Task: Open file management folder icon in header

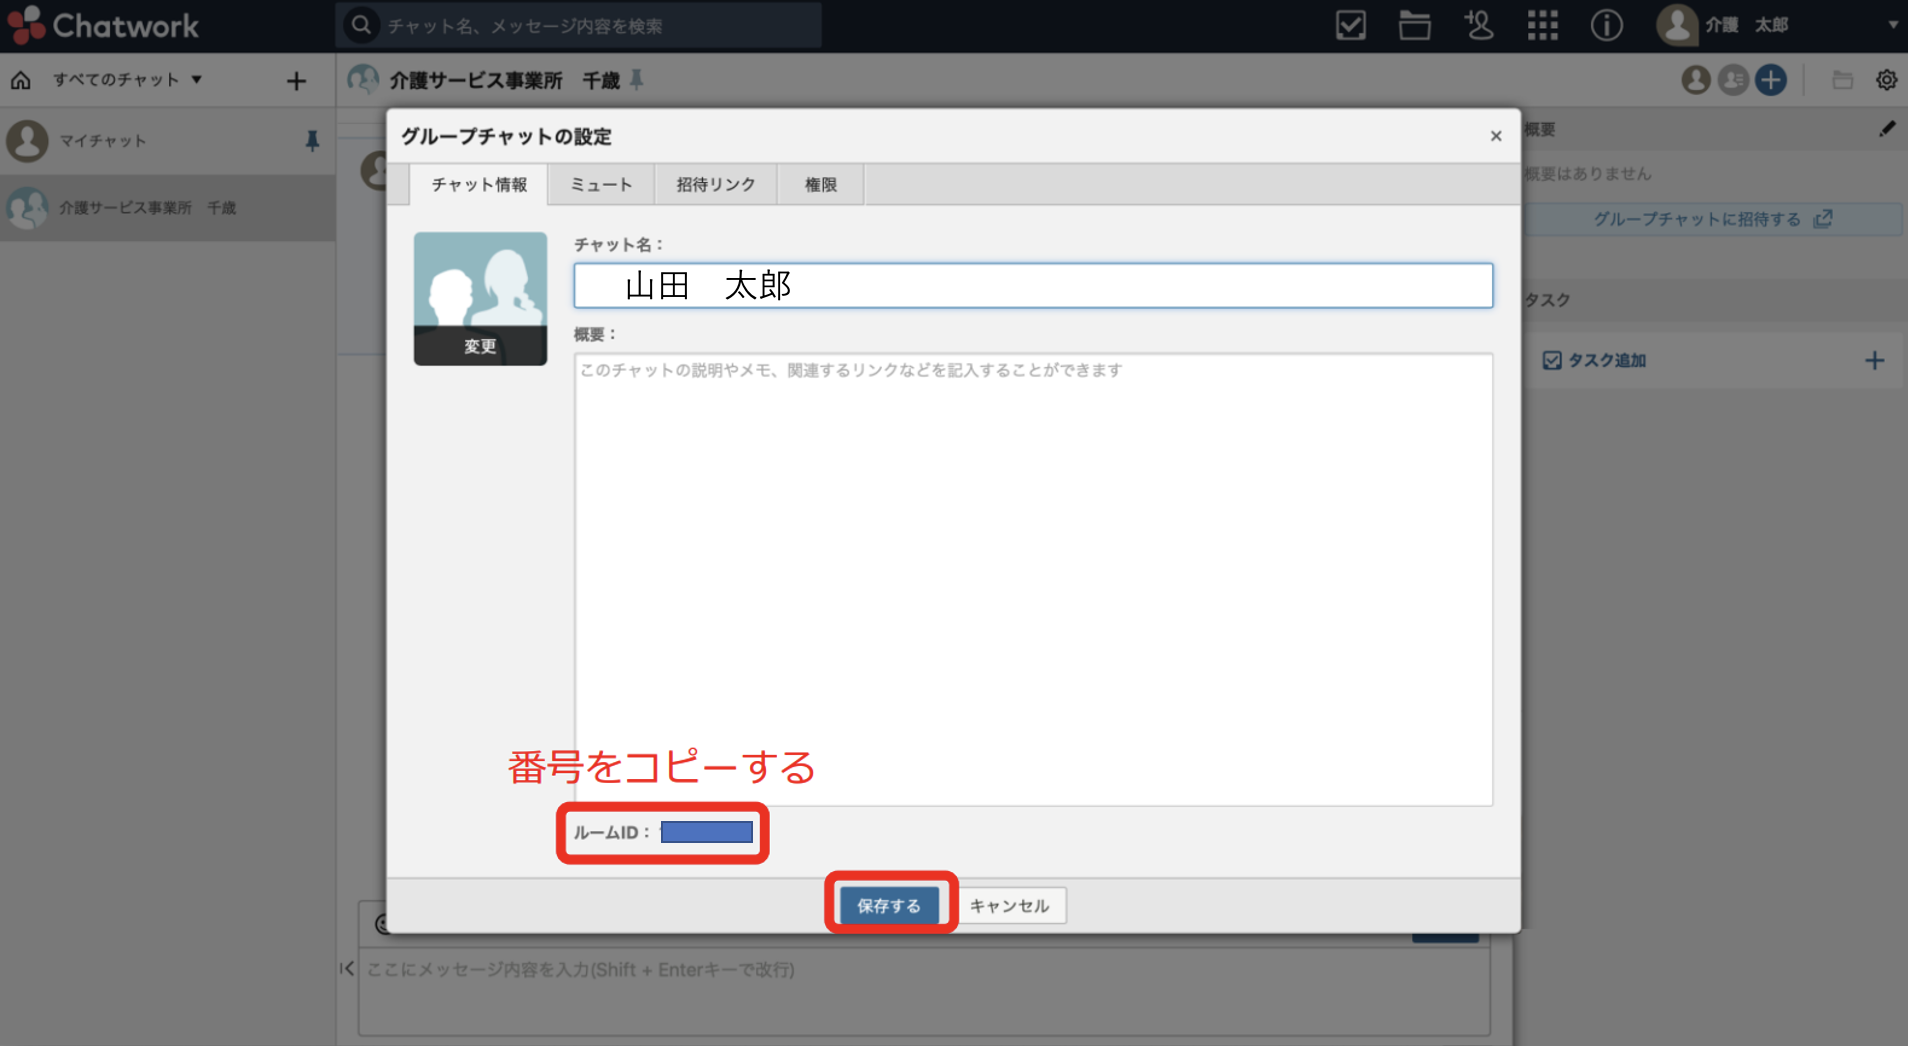Action: point(1414,25)
